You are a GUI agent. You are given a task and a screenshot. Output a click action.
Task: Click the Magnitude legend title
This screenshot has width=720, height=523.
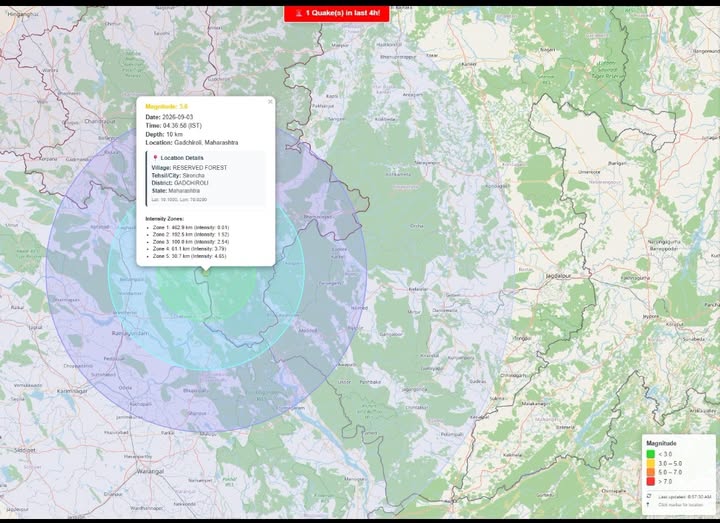click(661, 444)
